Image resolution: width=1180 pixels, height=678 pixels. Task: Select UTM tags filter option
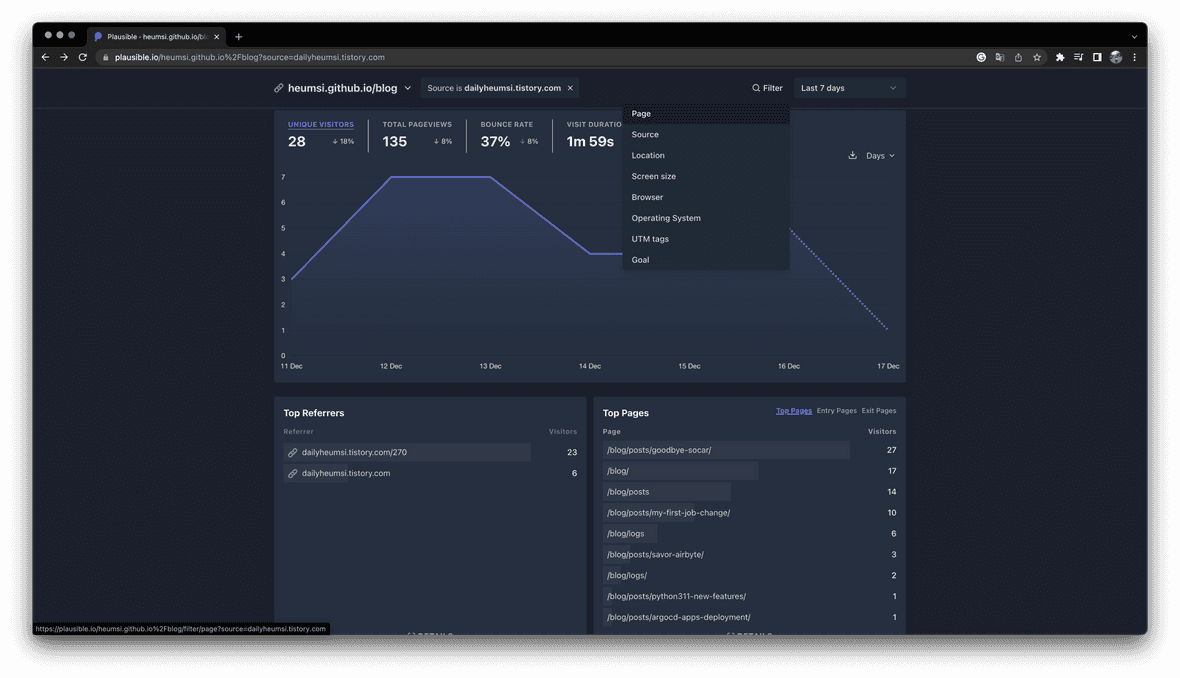click(650, 239)
